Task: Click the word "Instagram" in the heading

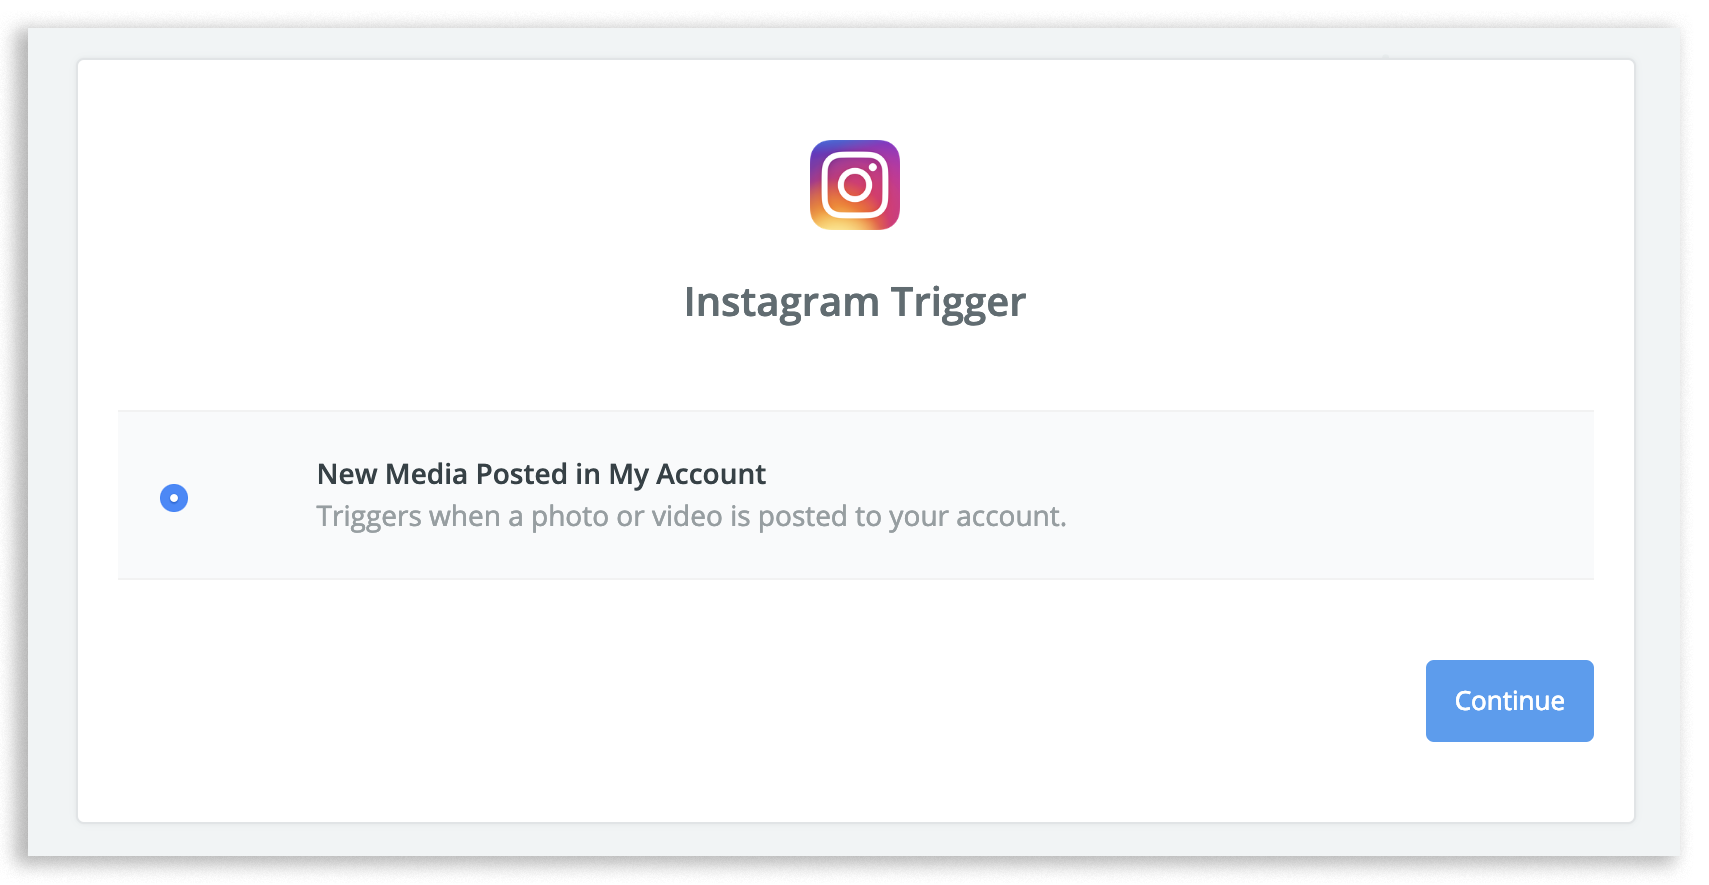Action: (x=781, y=302)
